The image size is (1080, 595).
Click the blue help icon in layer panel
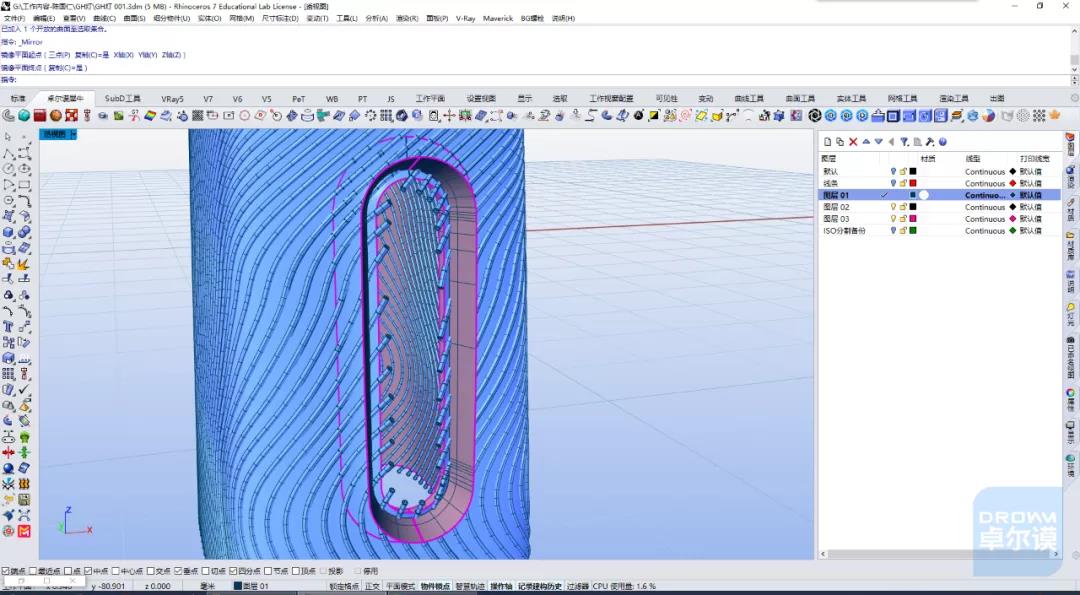click(942, 142)
